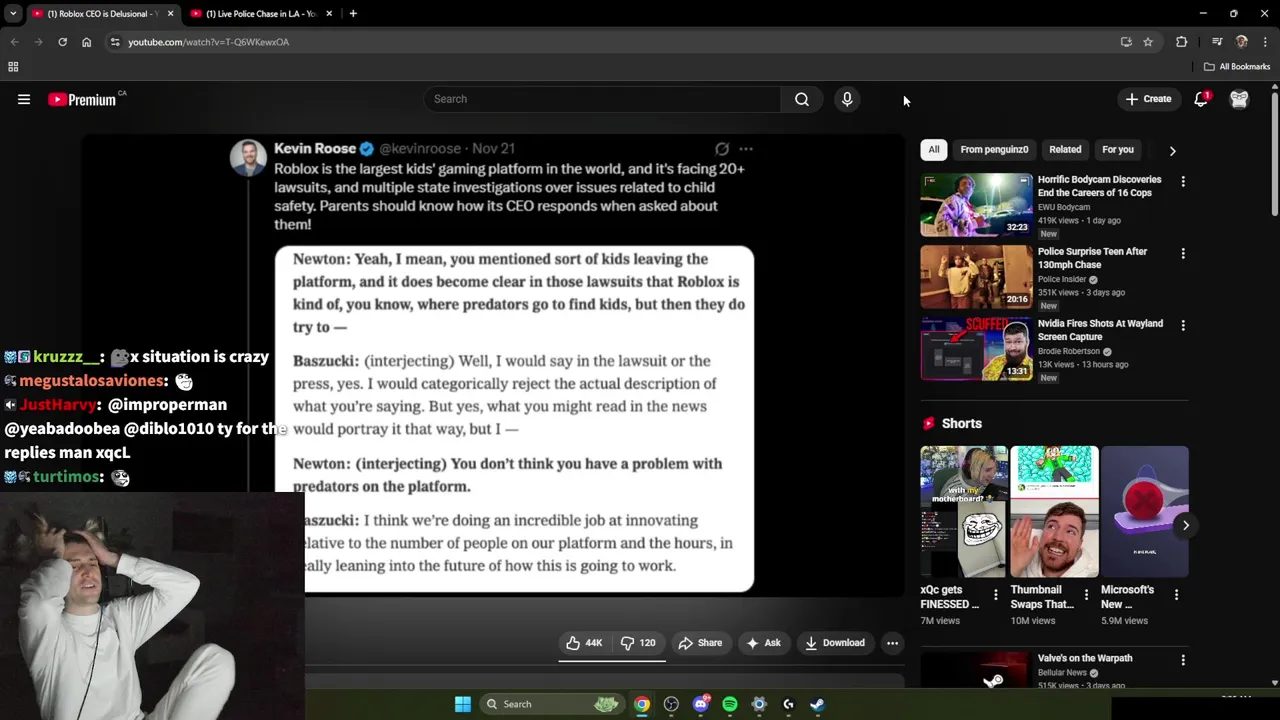Click the search magnifier button
This screenshot has height=720, width=1280.
(x=802, y=99)
